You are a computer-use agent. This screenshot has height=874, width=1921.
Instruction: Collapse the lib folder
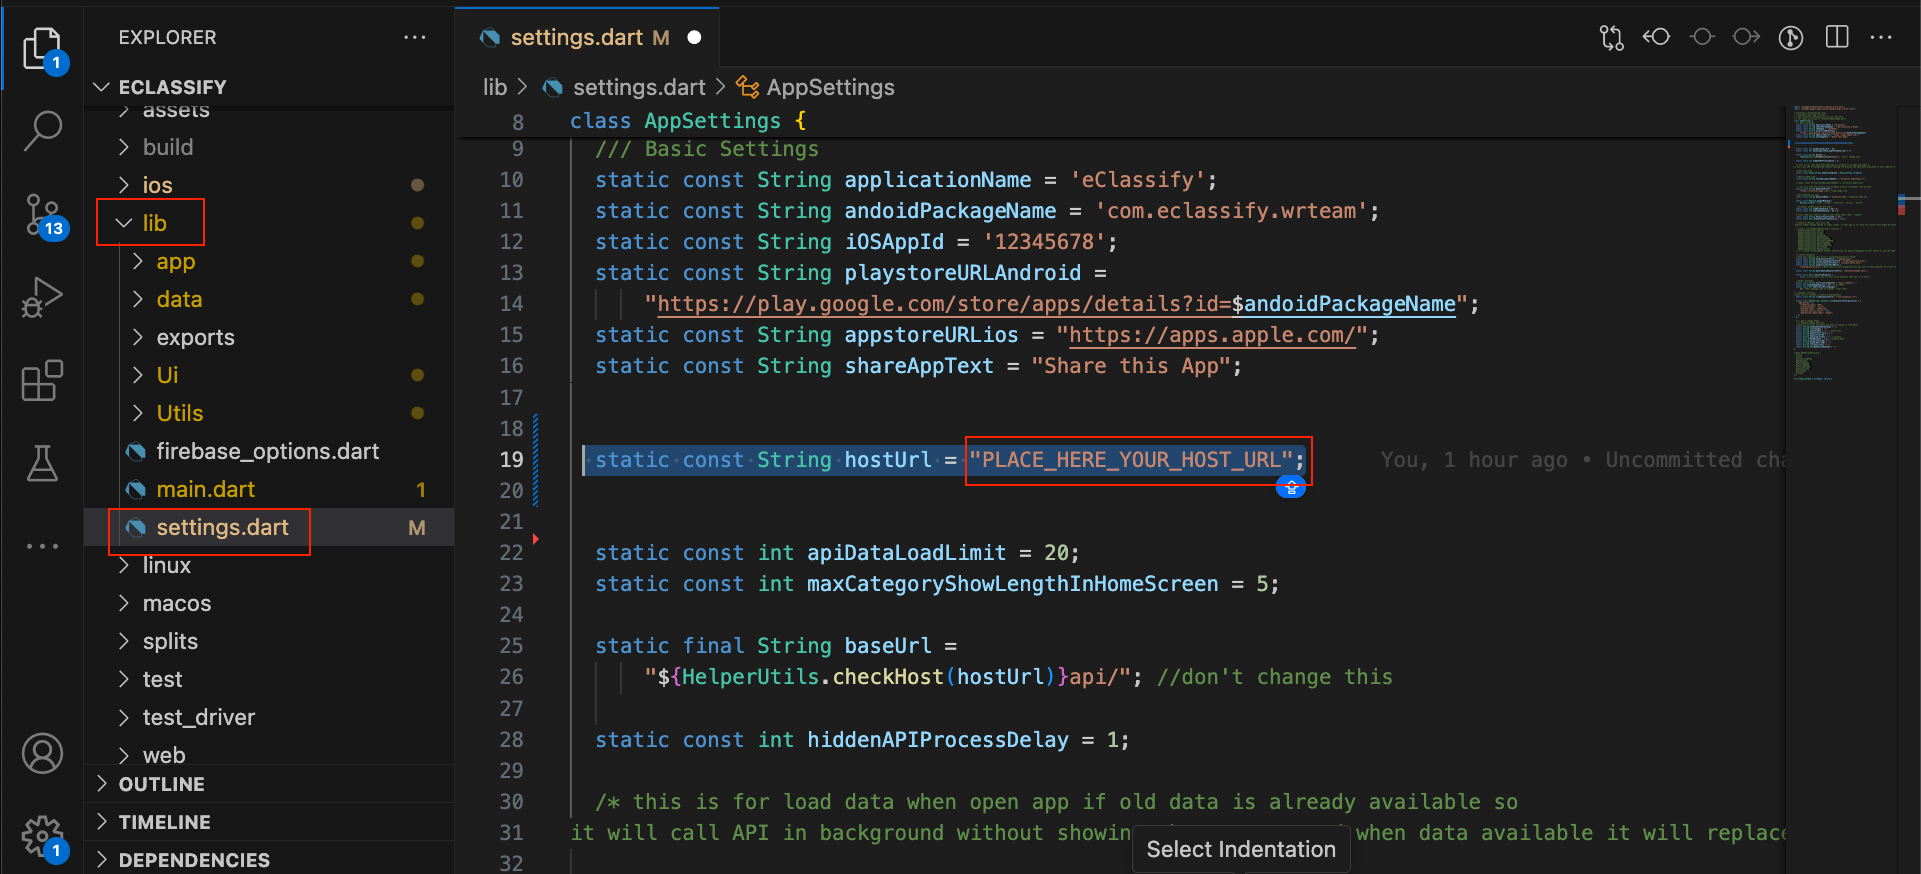coord(153,223)
